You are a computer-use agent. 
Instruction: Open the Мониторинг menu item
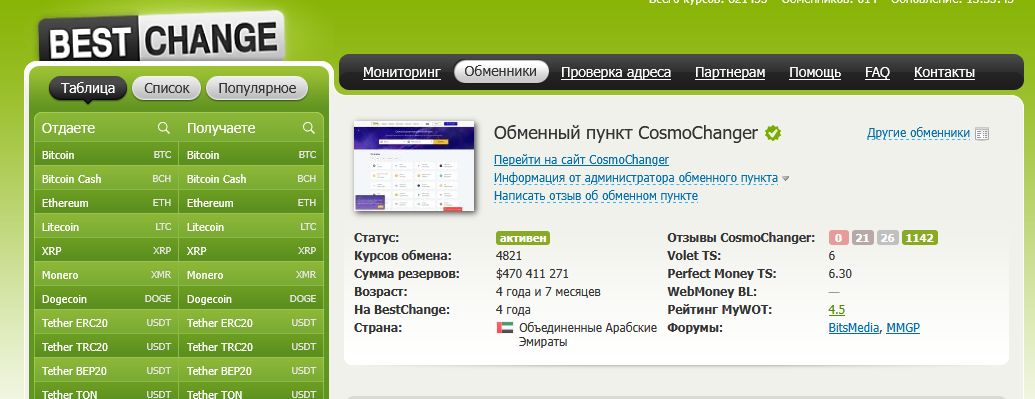(402, 73)
